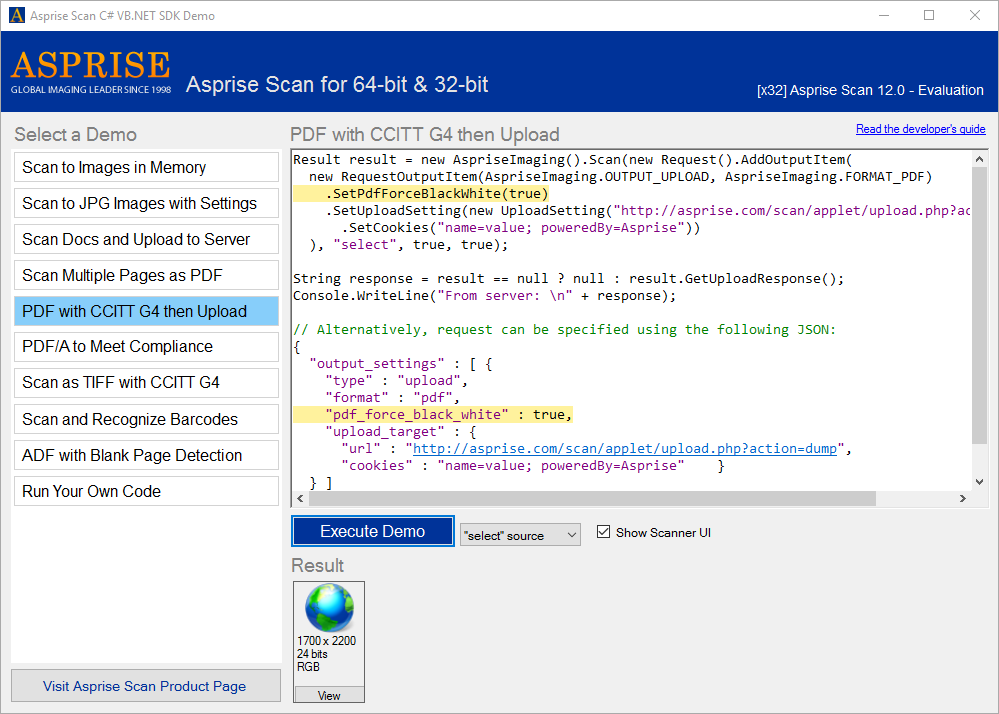Open the scanned image globe thumbnail
Image resolution: width=999 pixels, height=714 pixels.
coord(328,606)
